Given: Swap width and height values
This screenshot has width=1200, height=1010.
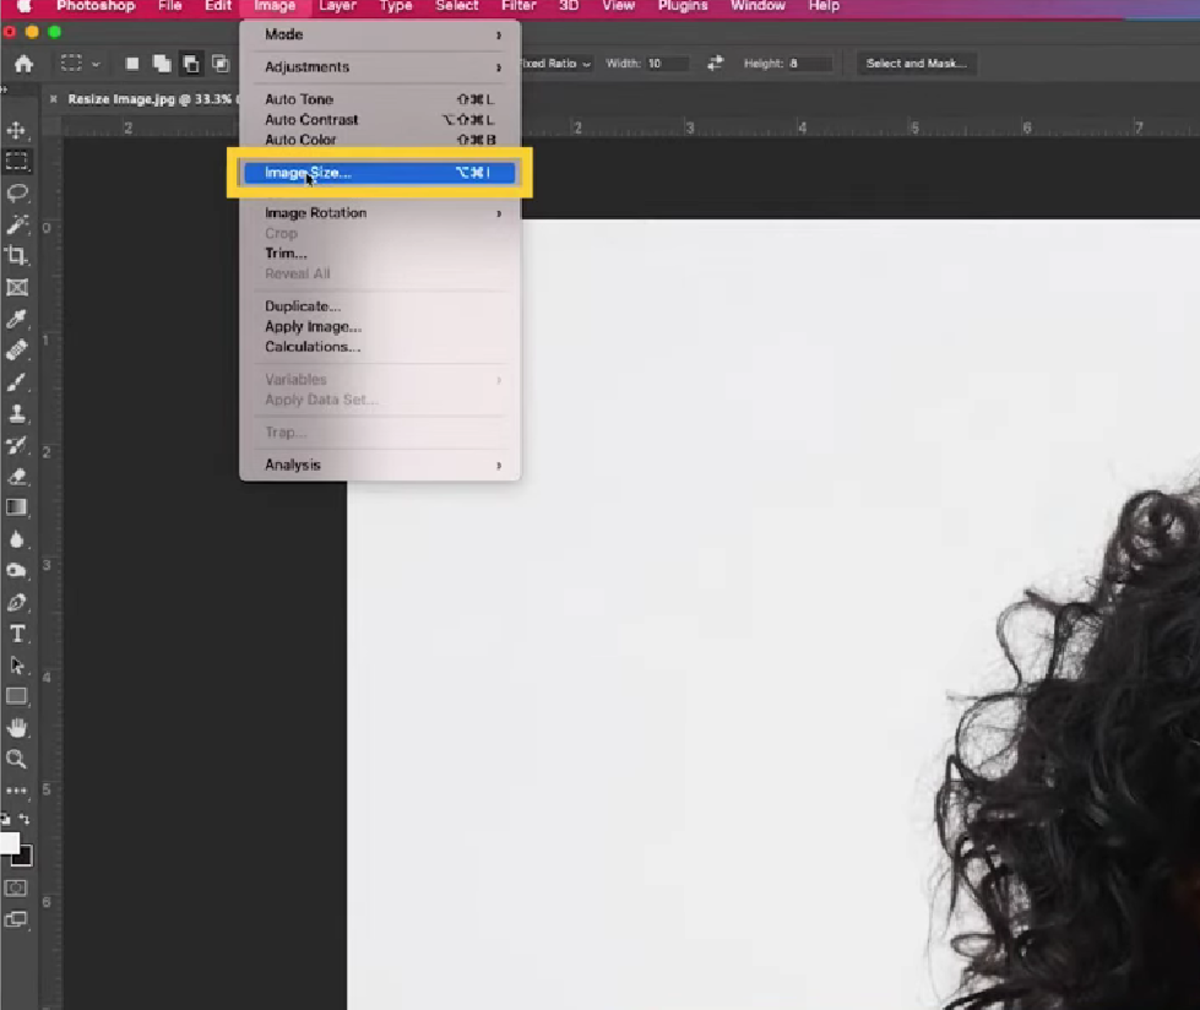Looking at the screenshot, I should pos(714,63).
